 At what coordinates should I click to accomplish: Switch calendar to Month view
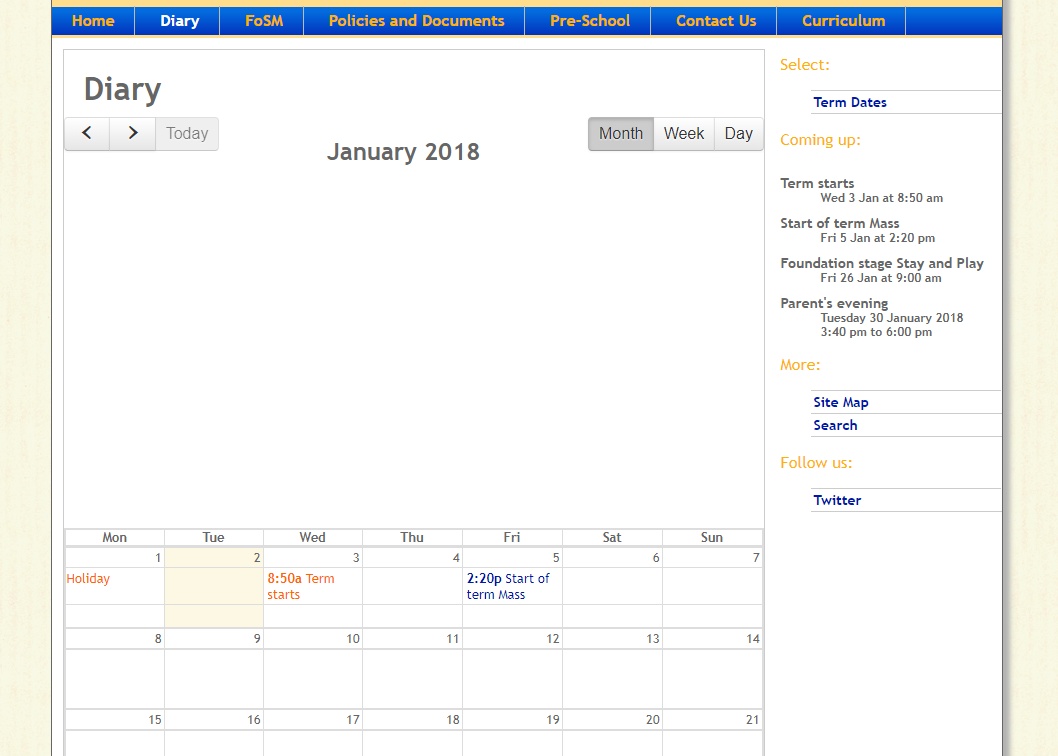tap(621, 134)
